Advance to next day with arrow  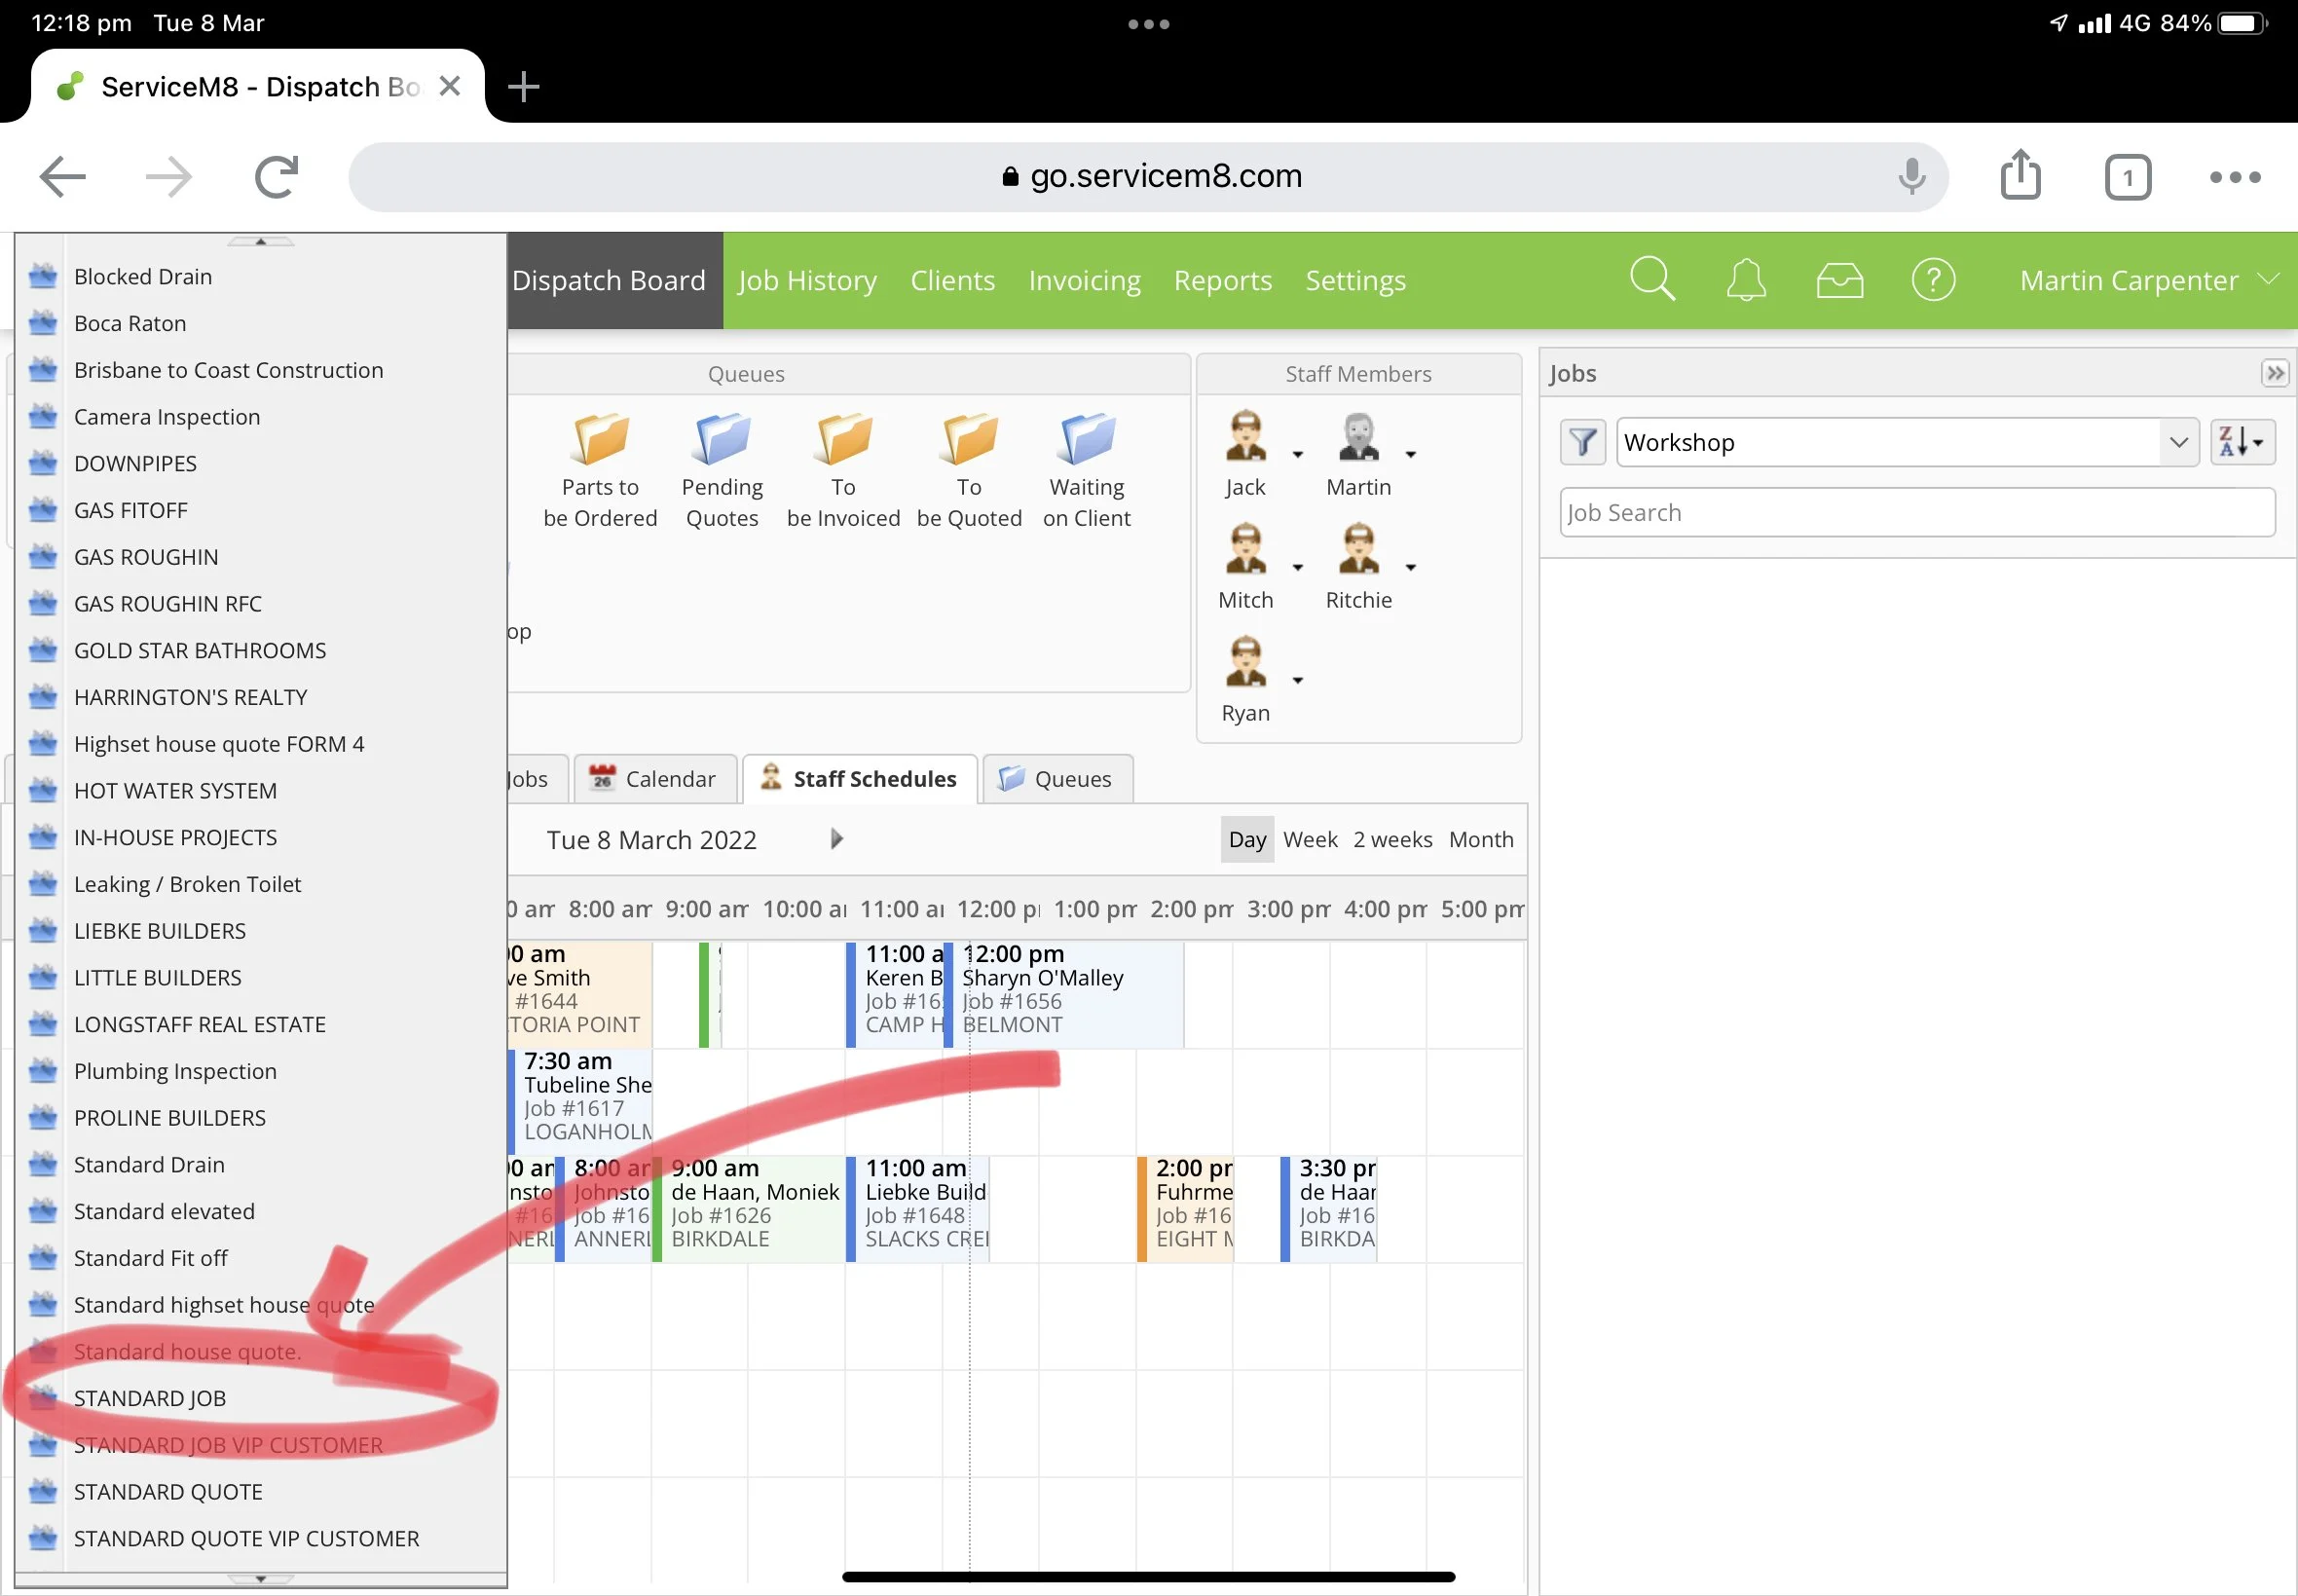(837, 839)
